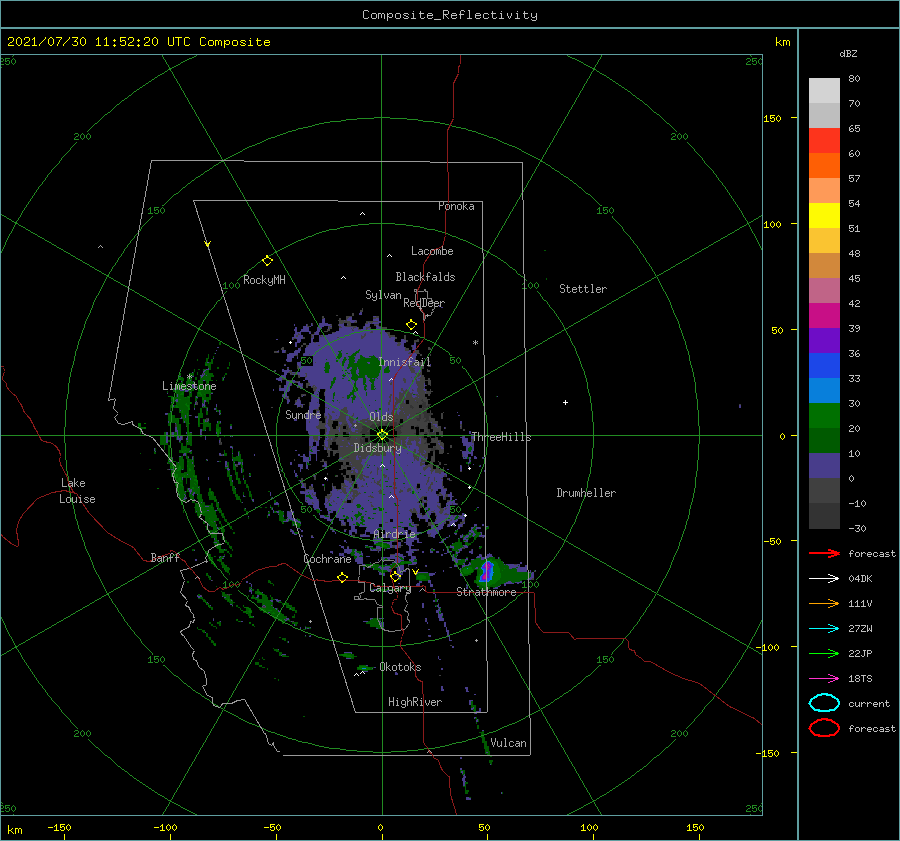The height and width of the screenshot is (841, 900).
Task: Click the Sundre label
Action: (x=303, y=414)
